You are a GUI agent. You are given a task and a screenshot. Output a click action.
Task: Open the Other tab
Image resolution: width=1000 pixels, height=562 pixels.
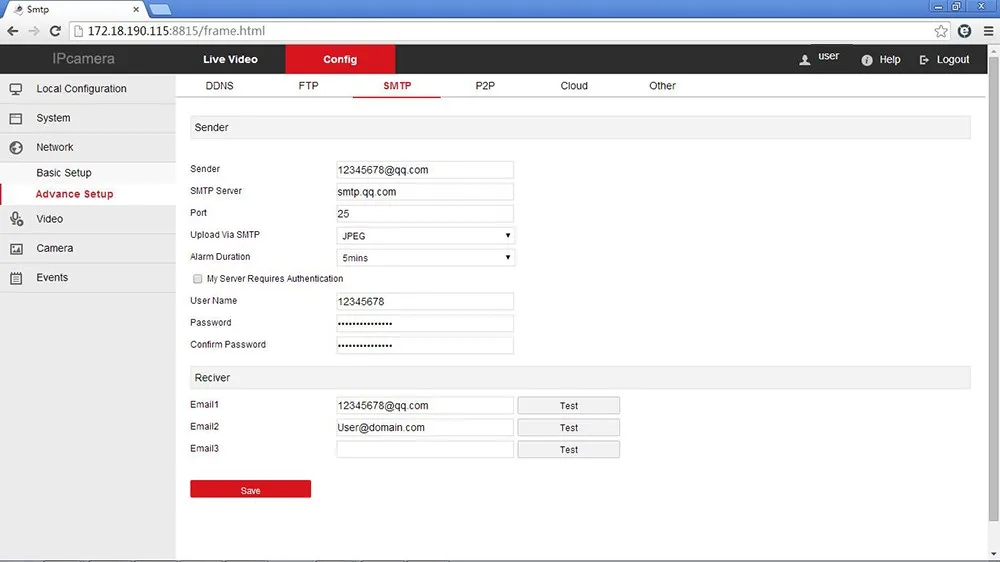(x=662, y=85)
